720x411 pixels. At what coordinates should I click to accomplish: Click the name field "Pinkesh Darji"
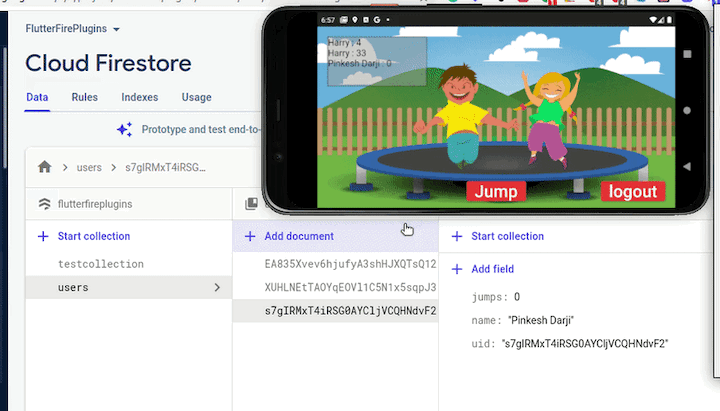[541, 321]
